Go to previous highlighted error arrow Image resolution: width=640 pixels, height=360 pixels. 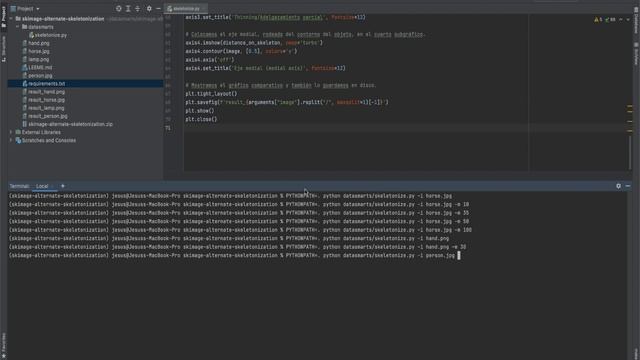(x=621, y=20)
